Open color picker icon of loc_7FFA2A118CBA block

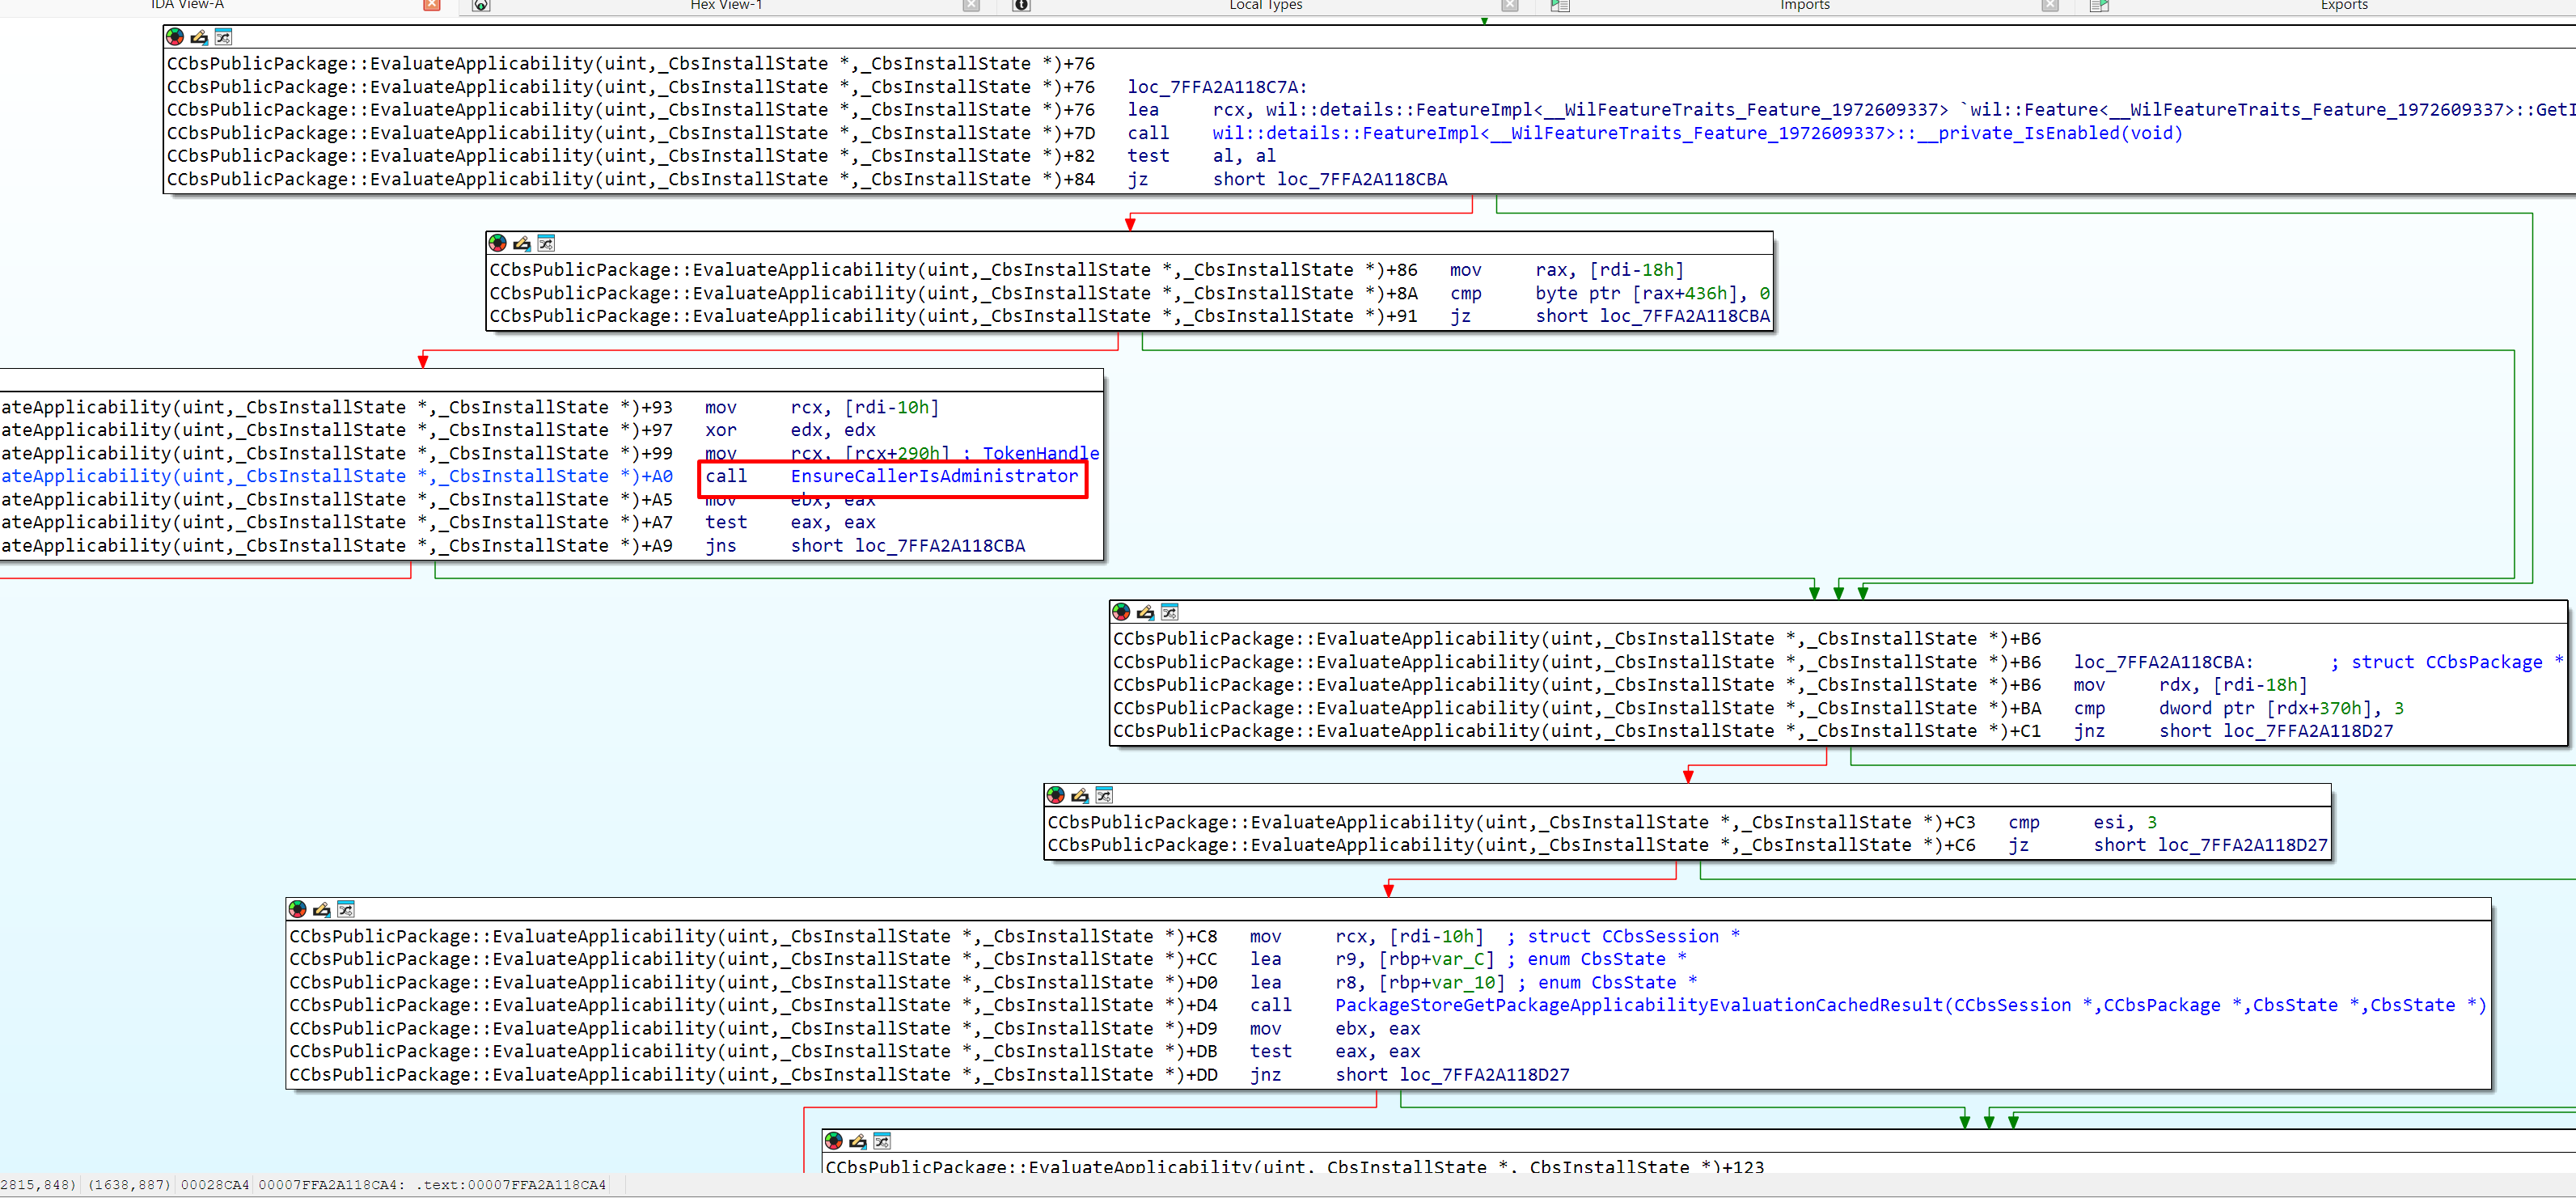[x=1122, y=612]
